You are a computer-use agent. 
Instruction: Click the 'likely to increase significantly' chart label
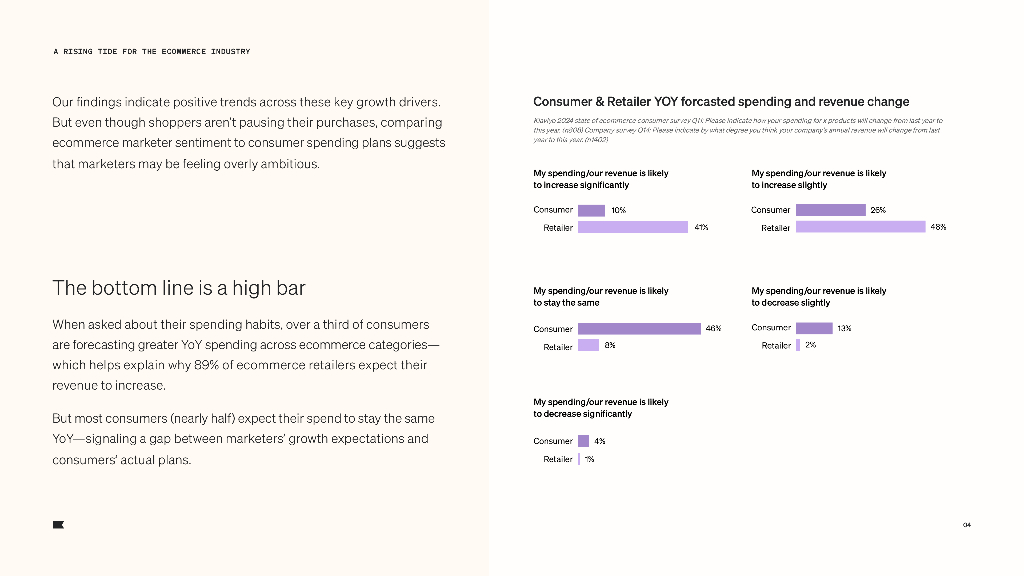coord(600,179)
